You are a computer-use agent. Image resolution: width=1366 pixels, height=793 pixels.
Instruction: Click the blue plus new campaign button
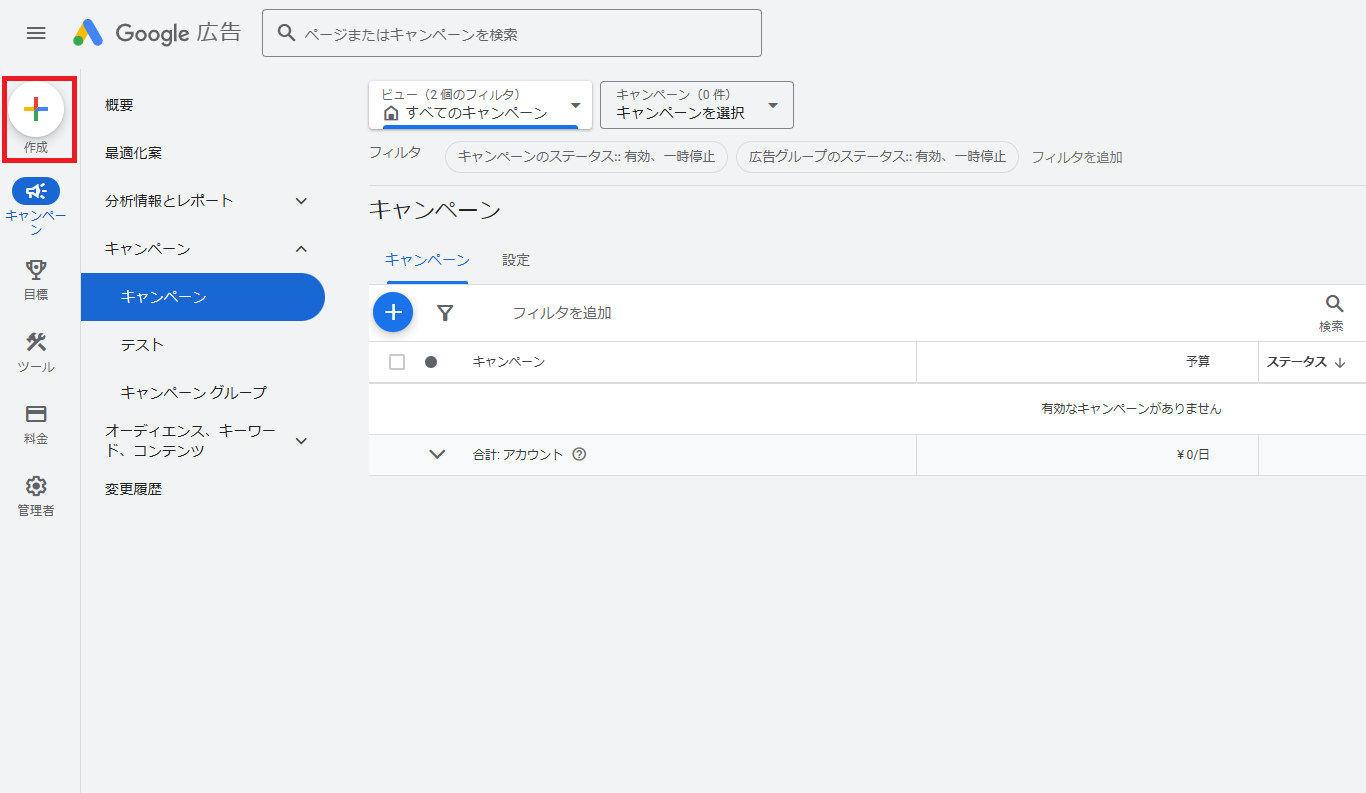[x=393, y=313]
